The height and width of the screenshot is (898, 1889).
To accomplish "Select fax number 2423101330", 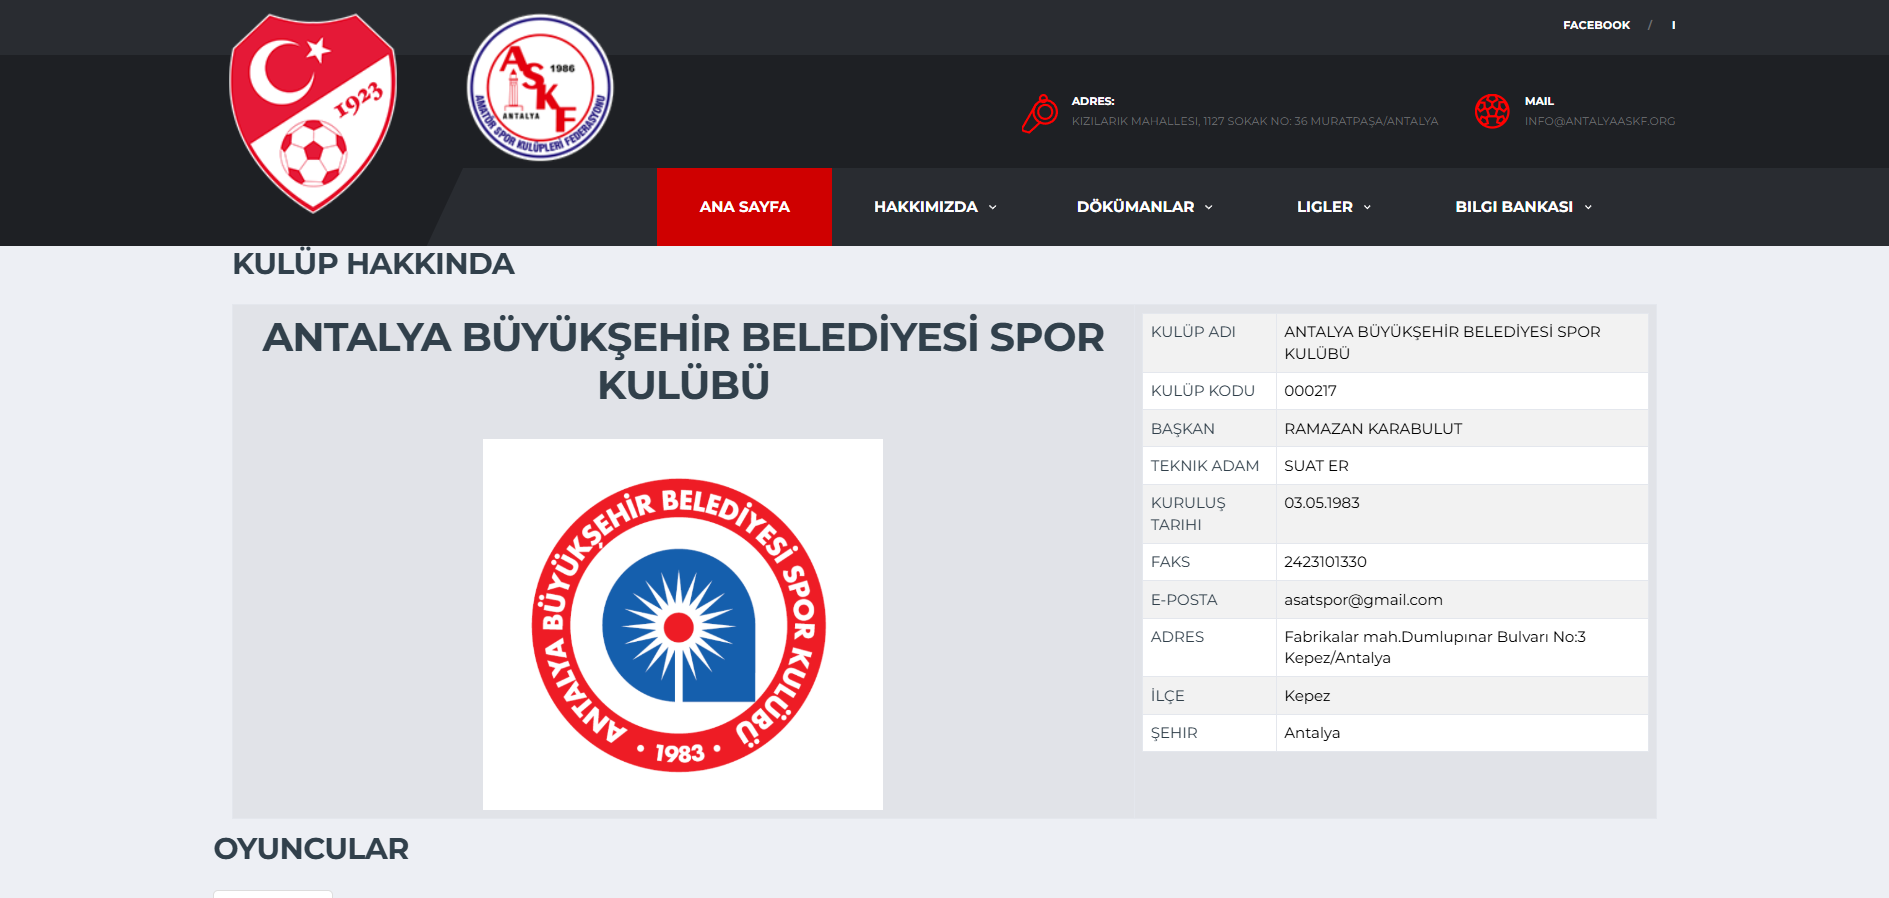I will coord(1325,562).
